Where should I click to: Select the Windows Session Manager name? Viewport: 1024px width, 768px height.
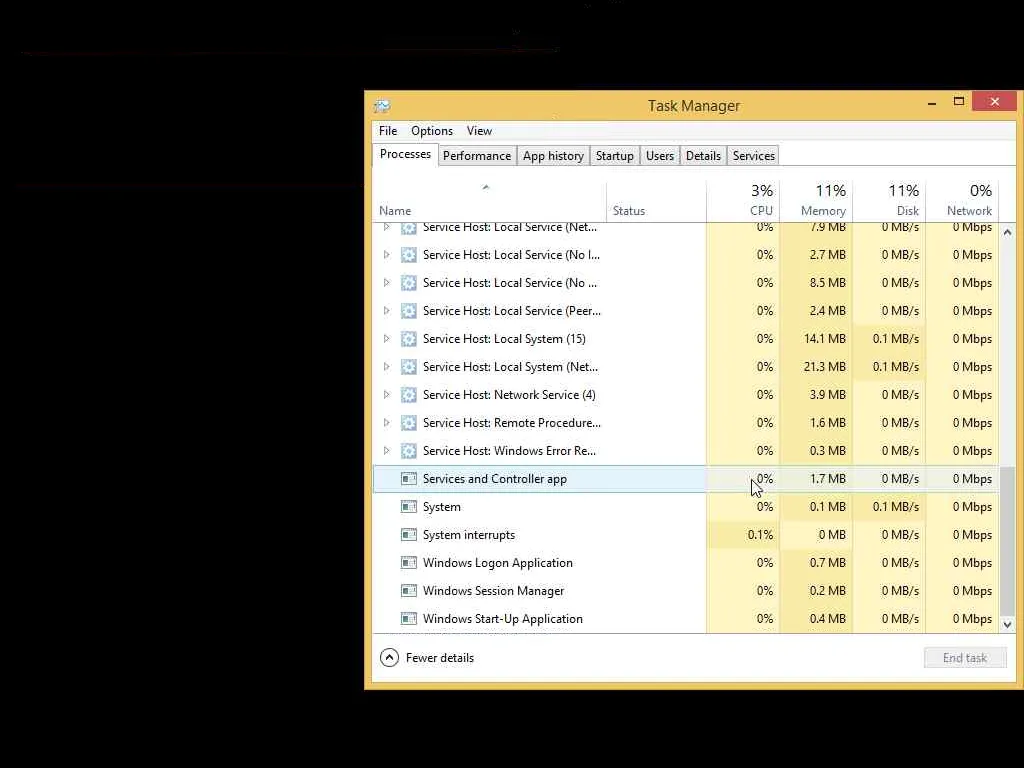coord(493,591)
